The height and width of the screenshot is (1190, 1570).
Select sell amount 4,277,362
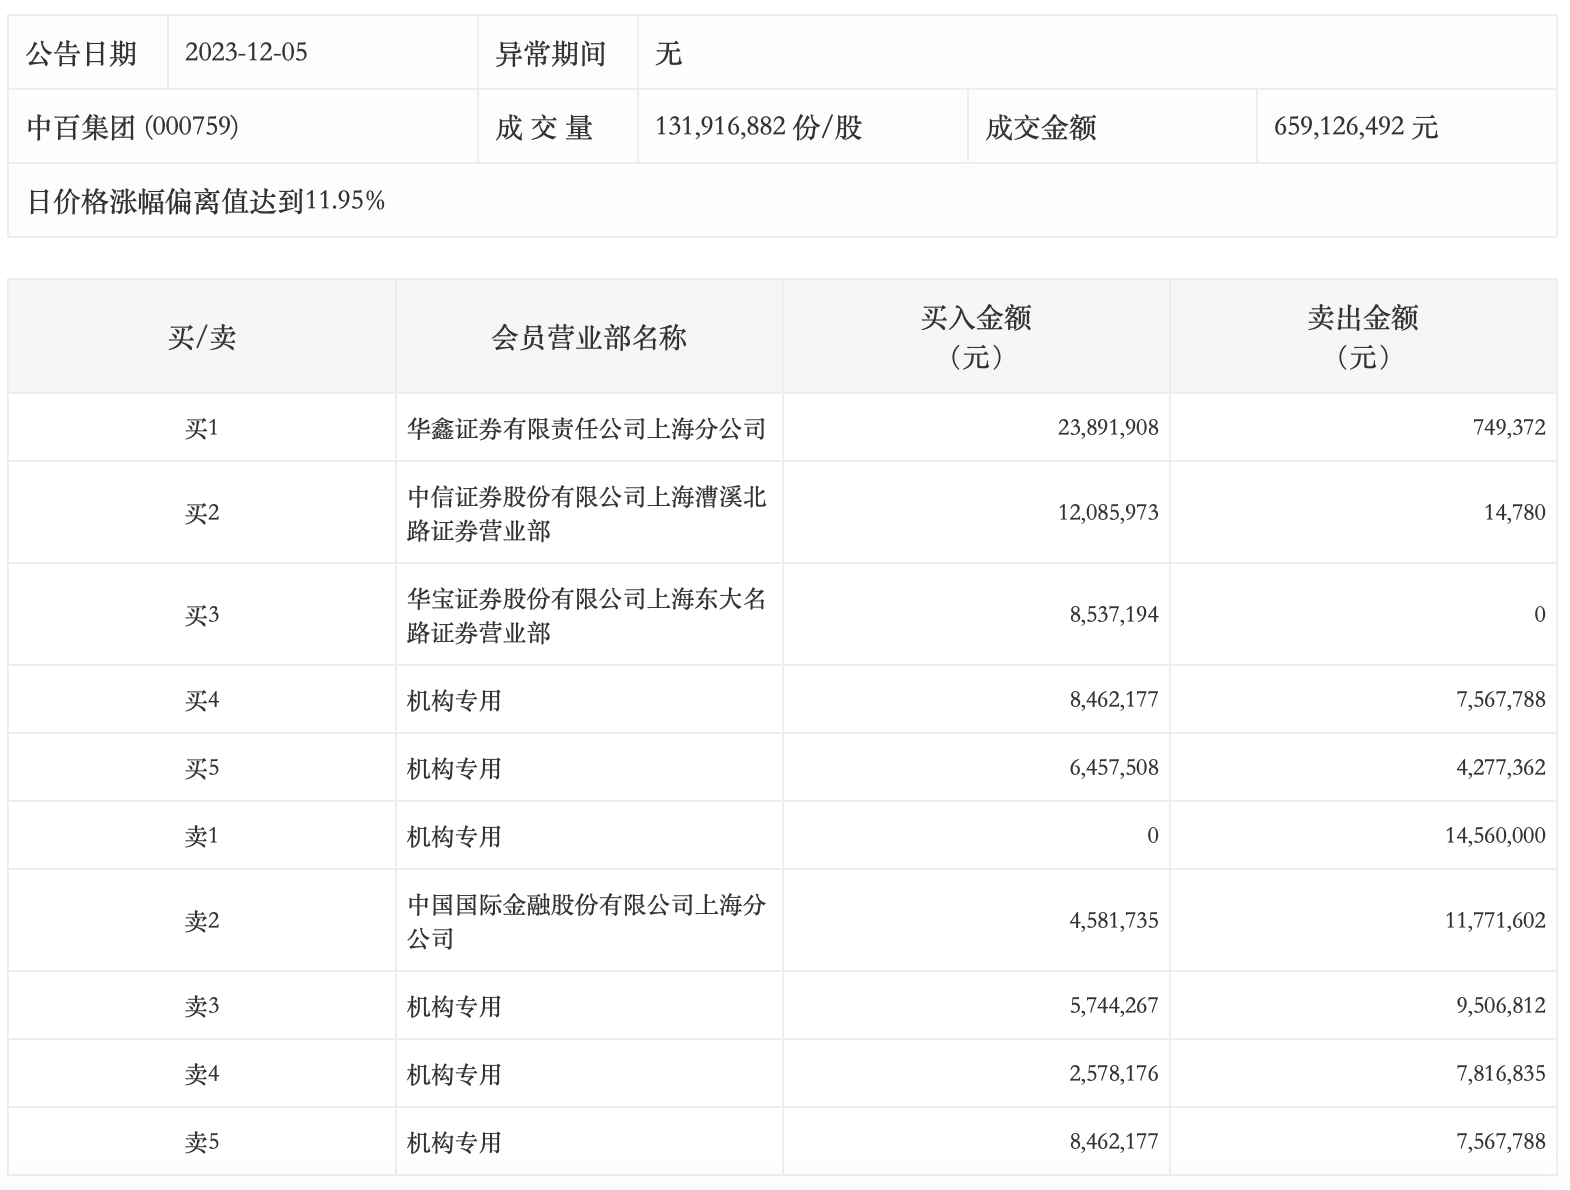1501,768
